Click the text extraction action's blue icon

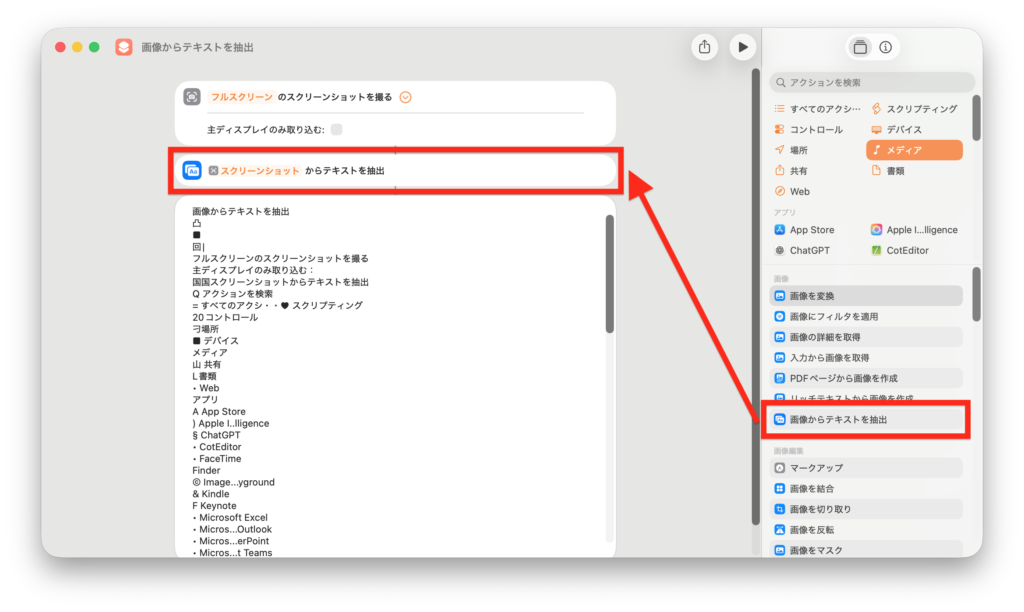point(192,171)
